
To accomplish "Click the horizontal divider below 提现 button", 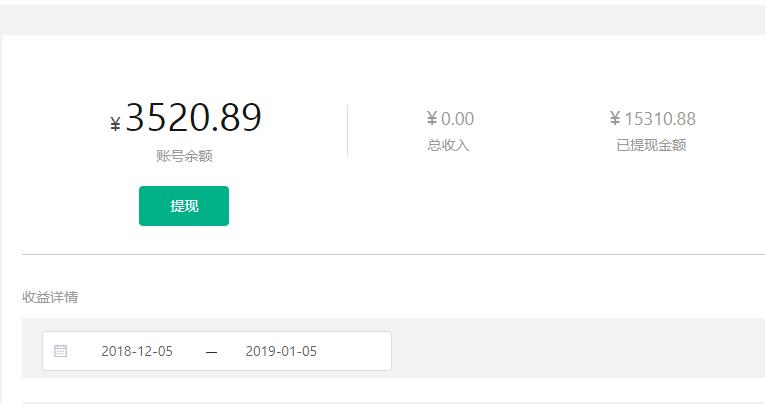I will [400, 254].
